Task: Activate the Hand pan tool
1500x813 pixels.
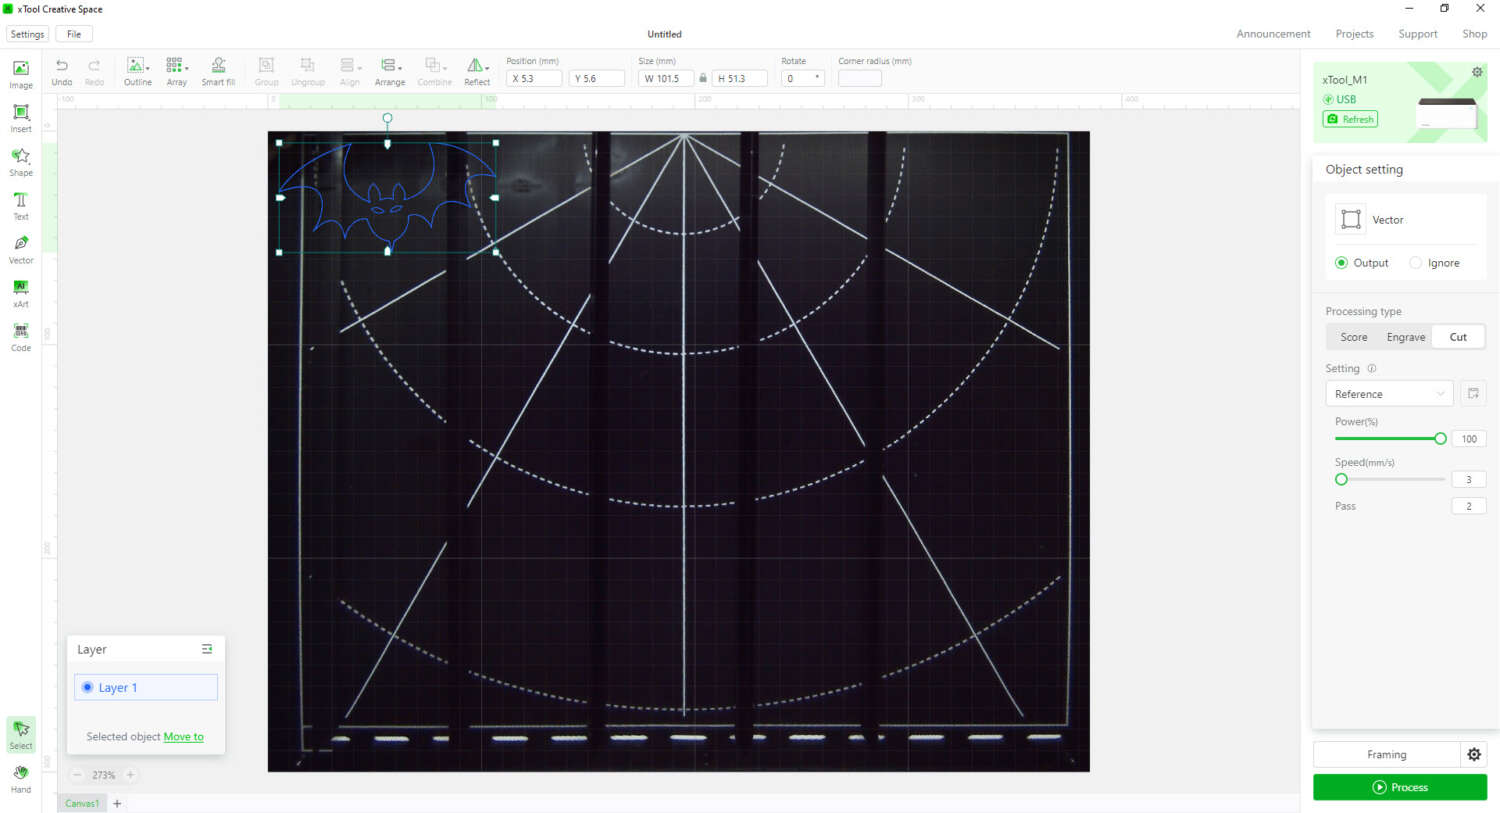Action: [x=20, y=777]
